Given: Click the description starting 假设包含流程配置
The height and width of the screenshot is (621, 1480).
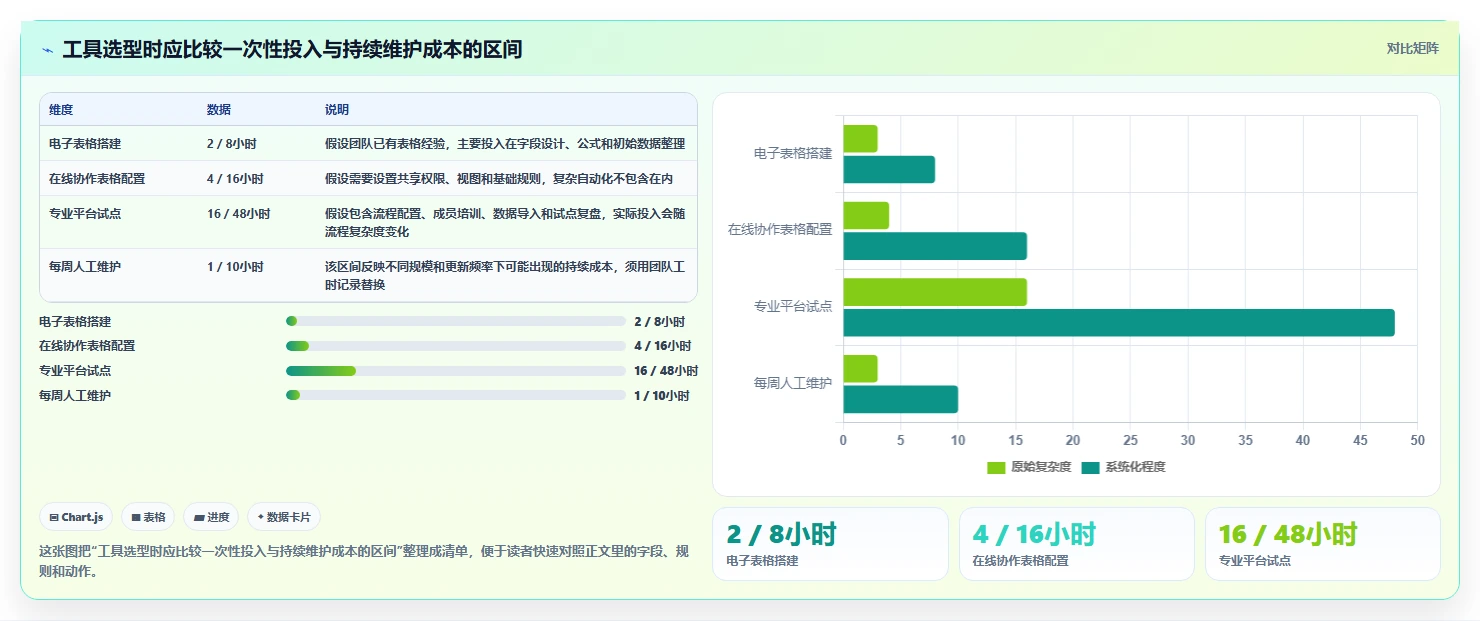Looking at the screenshot, I should click(505, 223).
